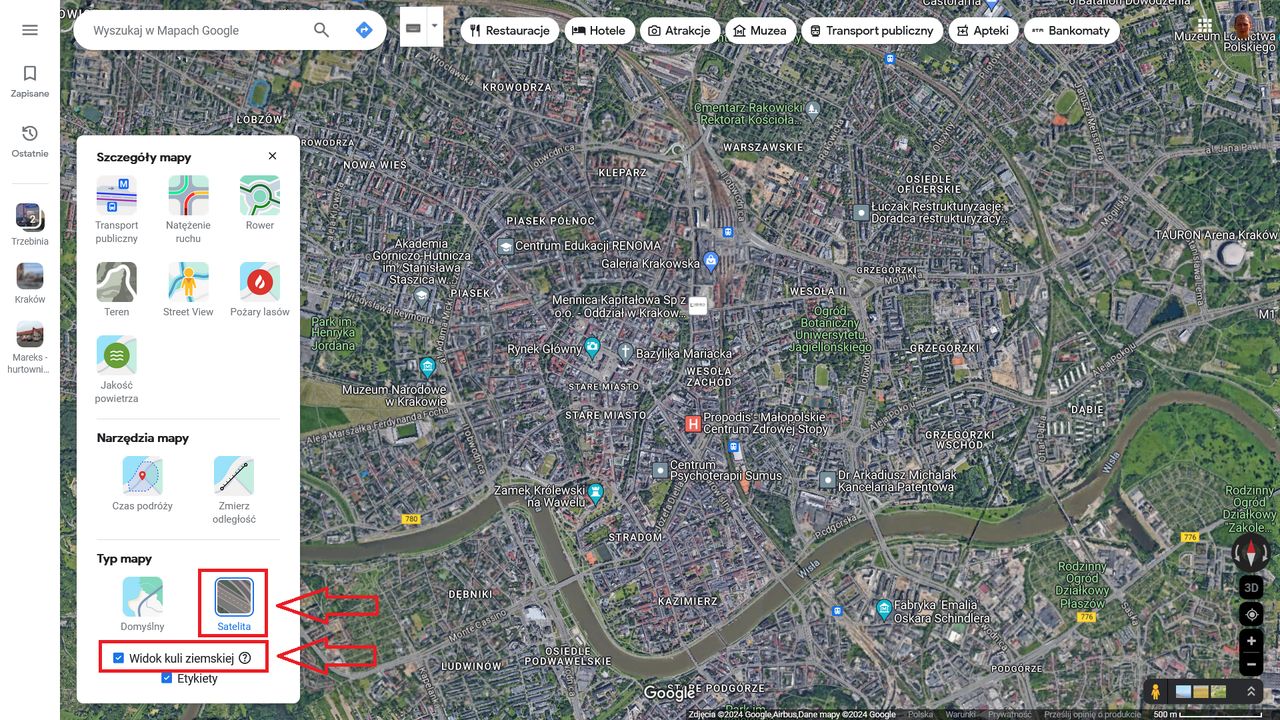Show my location with the target icon
1280x720 pixels.
point(1251,614)
